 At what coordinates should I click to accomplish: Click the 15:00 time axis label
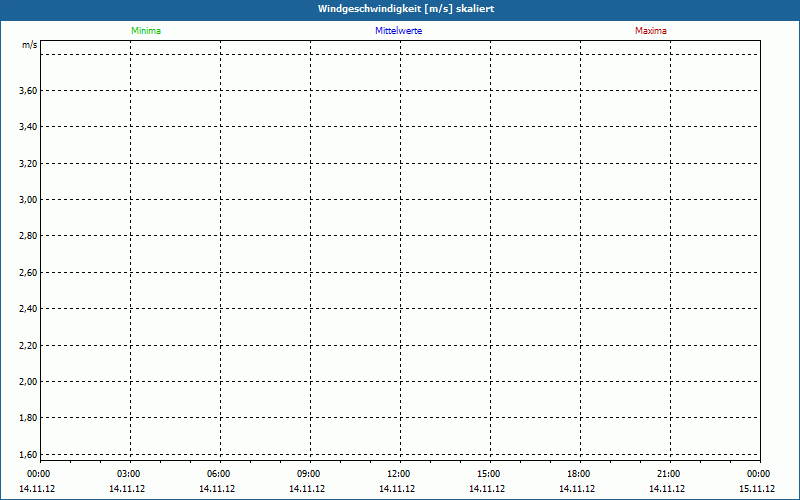pos(489,474)
